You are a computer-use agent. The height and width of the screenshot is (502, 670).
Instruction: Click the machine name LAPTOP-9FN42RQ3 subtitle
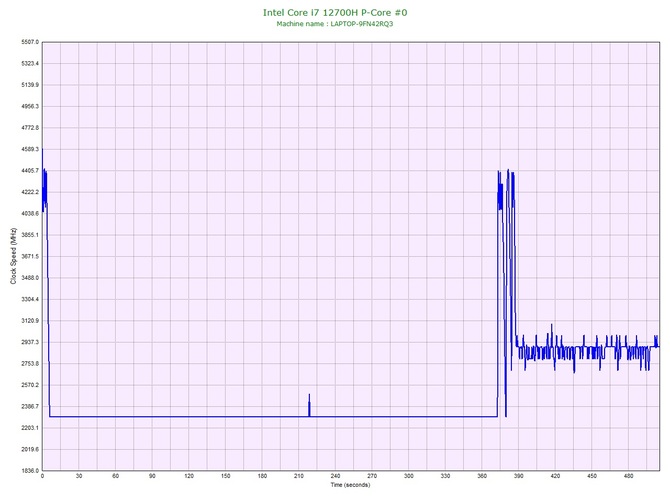point(335,24)
